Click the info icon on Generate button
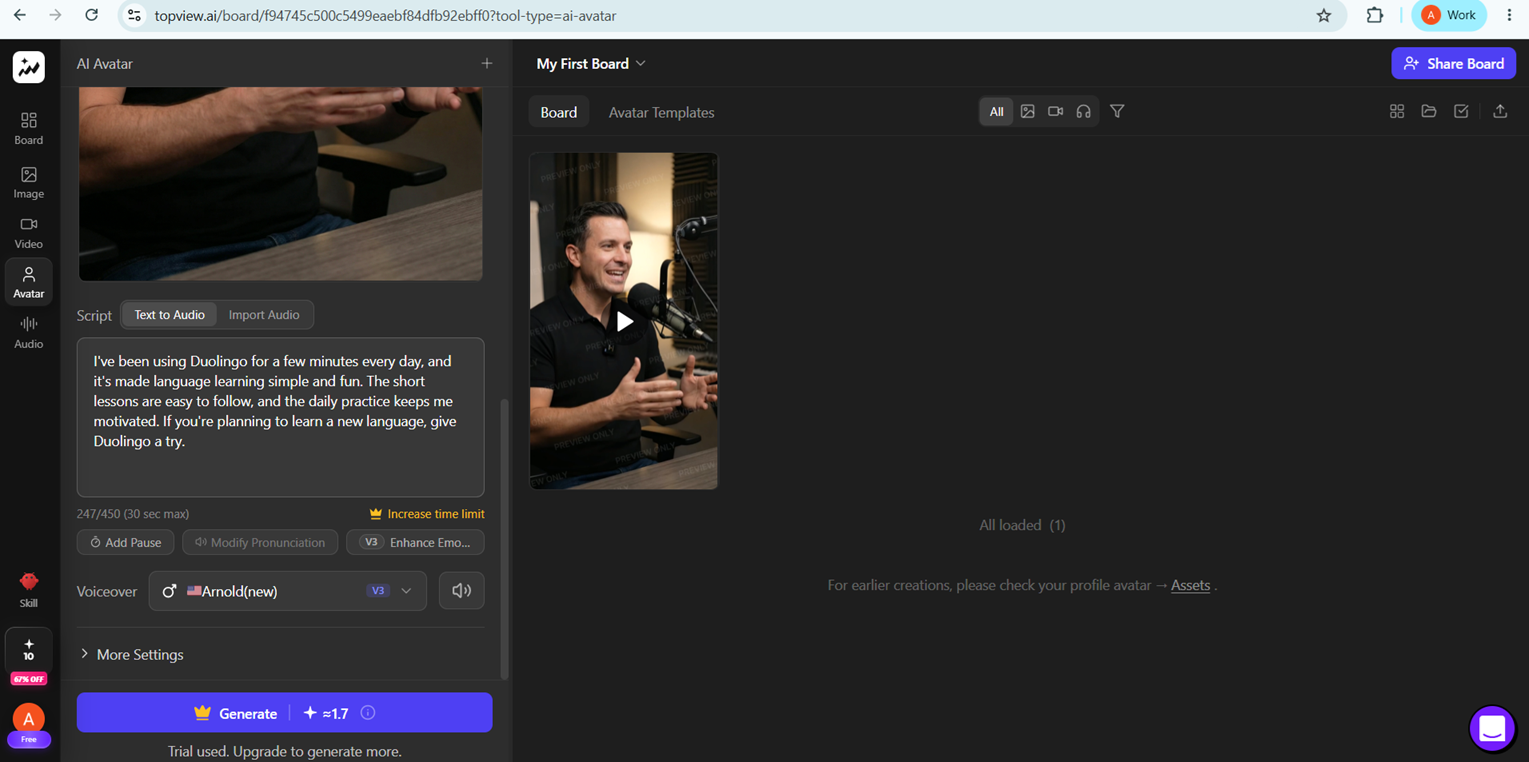Screen dimensions: 1529x762 [368, 713]
